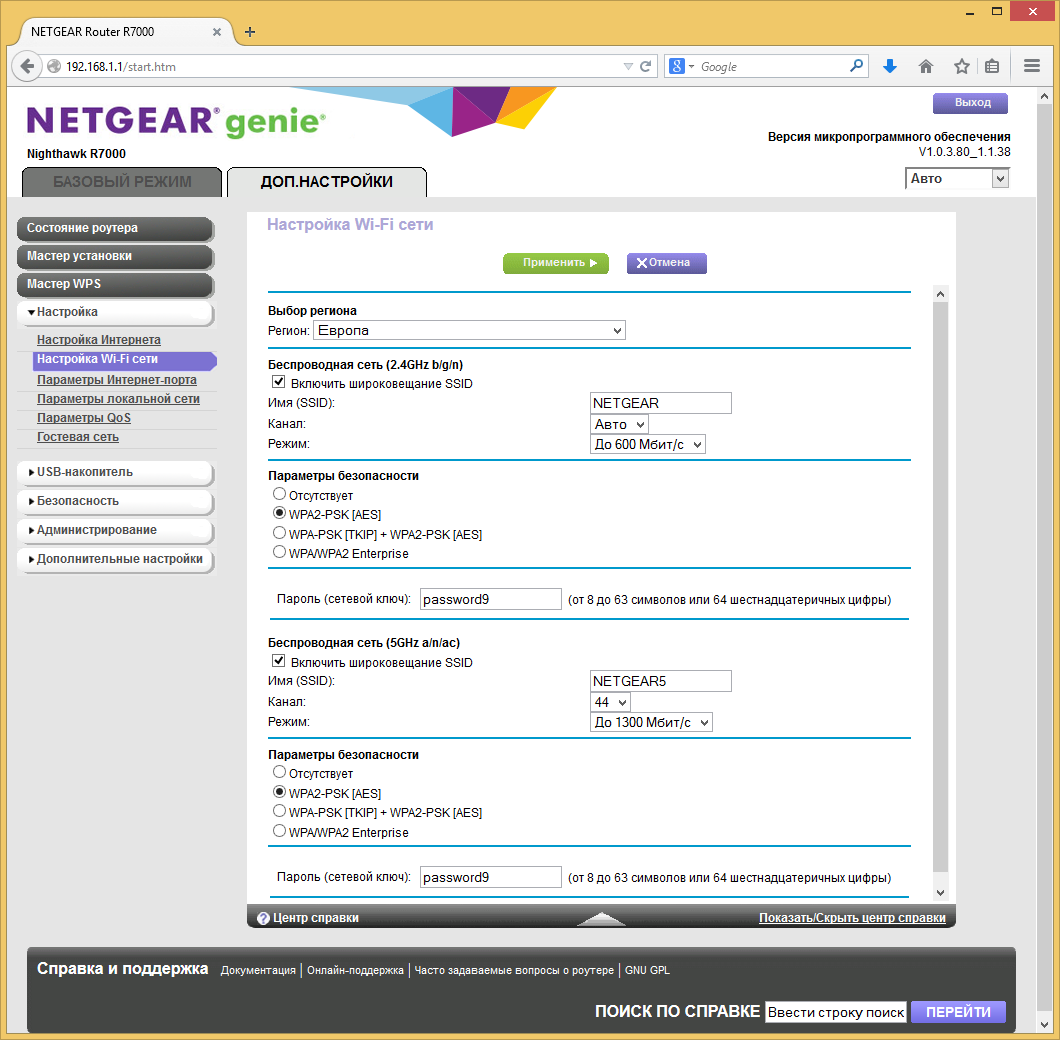This screenshot has width=1060, height=1040.
Task: Expand Дополнительные настройки sidebar section
Action: pyautogui.click(x=116, y=559)
